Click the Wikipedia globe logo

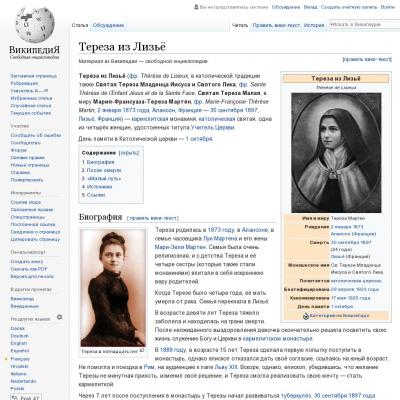pyautogui.click(x=35, y=24)
